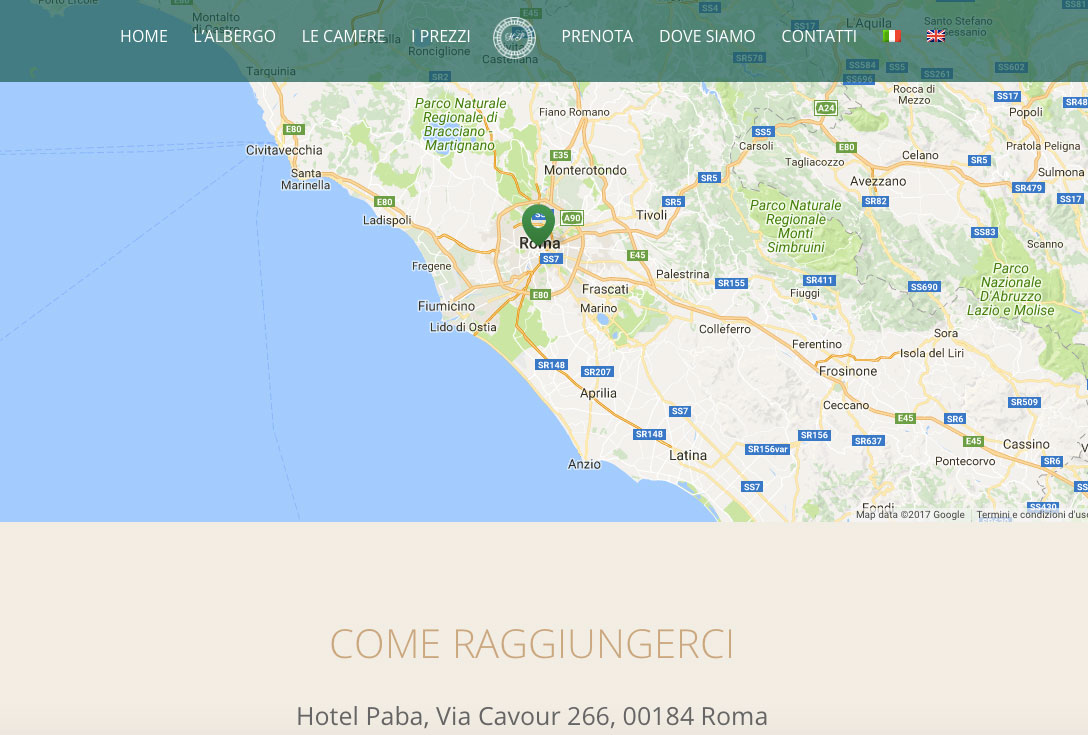Click the SR155 road badge near Palestrina
This screenshot has width=1088, height=735.
pyautogui.click(x=731, y=283)
